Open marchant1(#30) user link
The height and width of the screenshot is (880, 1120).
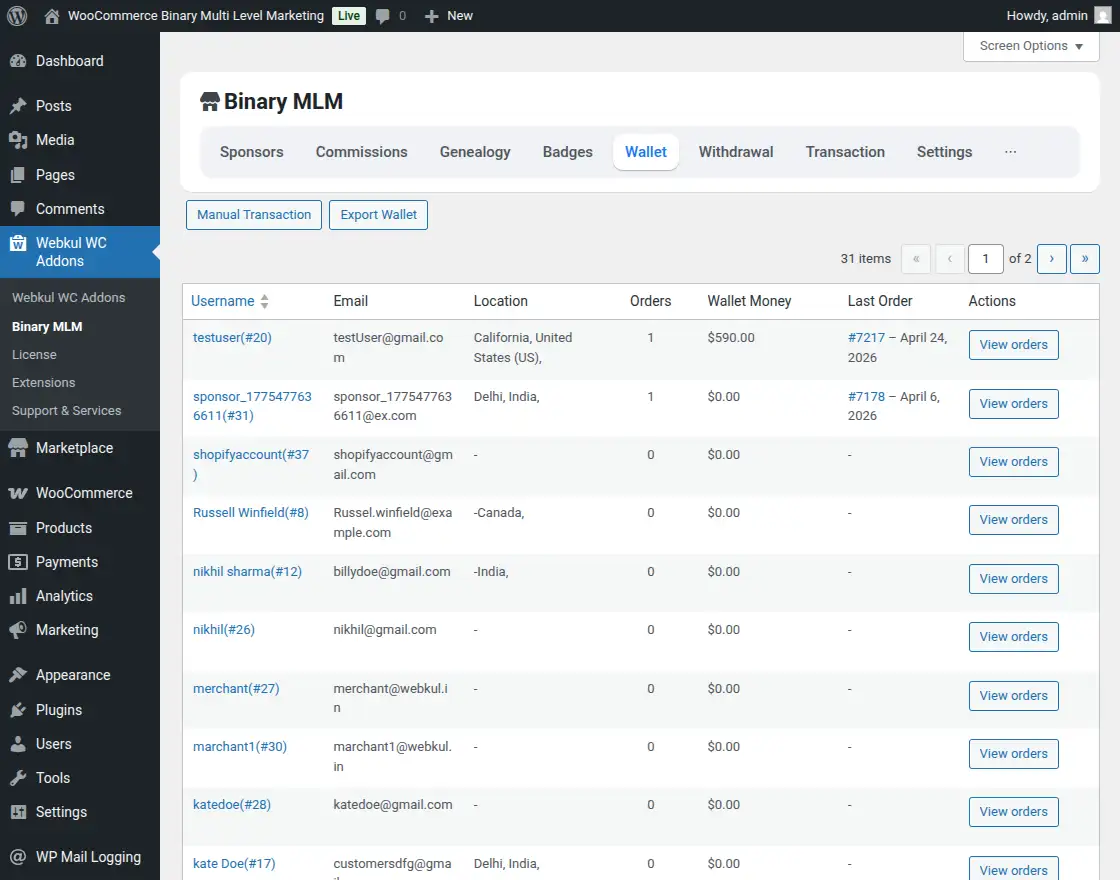click(x=240, y=747)
